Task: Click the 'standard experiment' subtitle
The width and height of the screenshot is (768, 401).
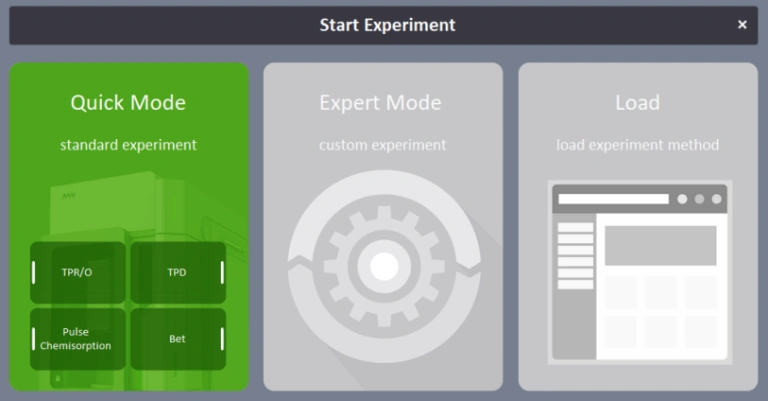Action: click(128, 145)
